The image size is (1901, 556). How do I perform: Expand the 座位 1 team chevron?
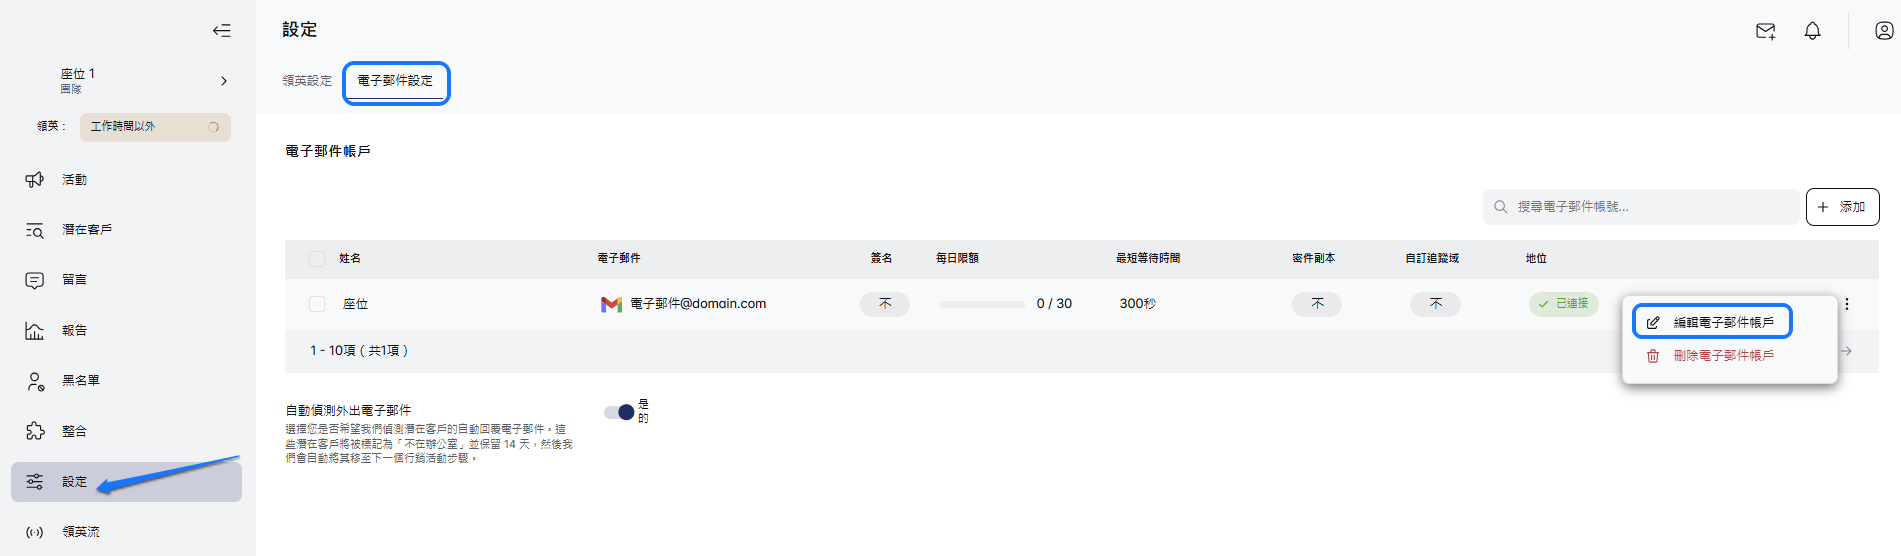[223, 81]
